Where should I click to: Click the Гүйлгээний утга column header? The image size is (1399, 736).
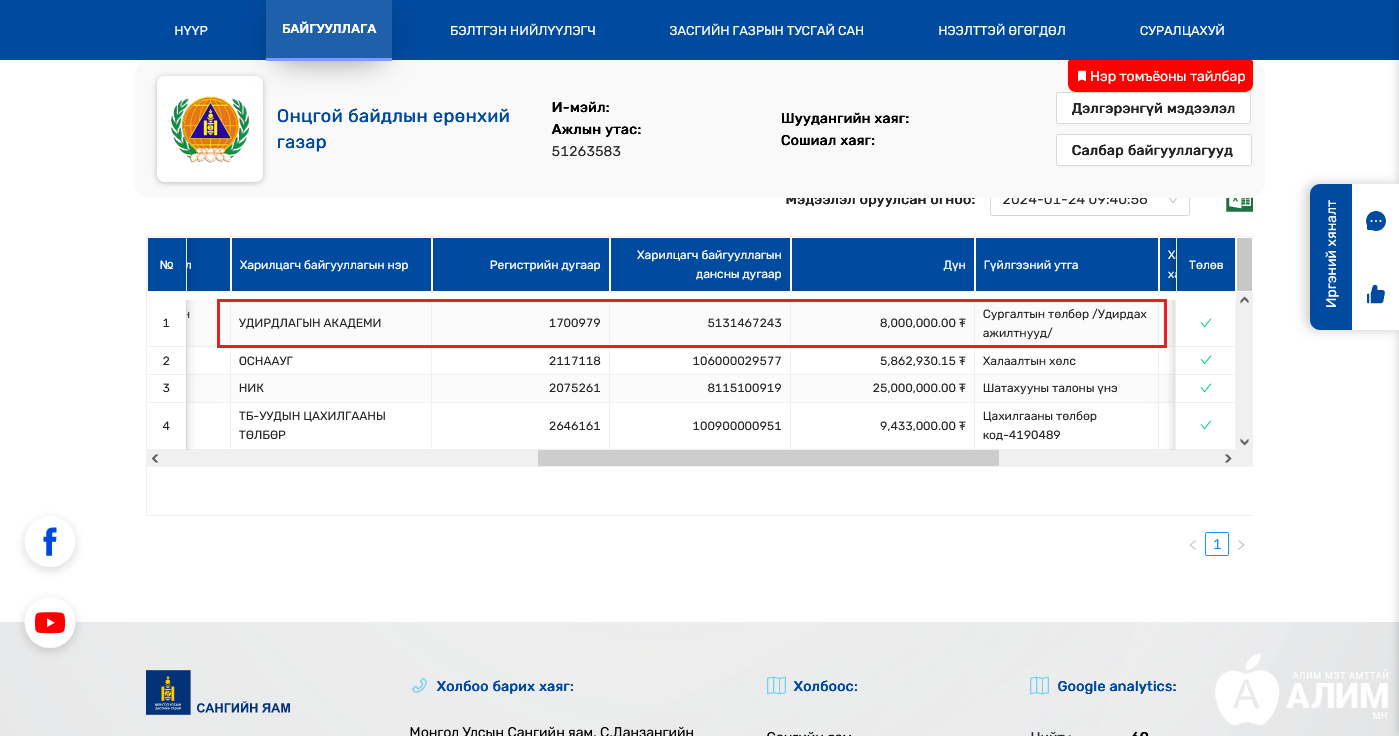[x=1067, y=265]
